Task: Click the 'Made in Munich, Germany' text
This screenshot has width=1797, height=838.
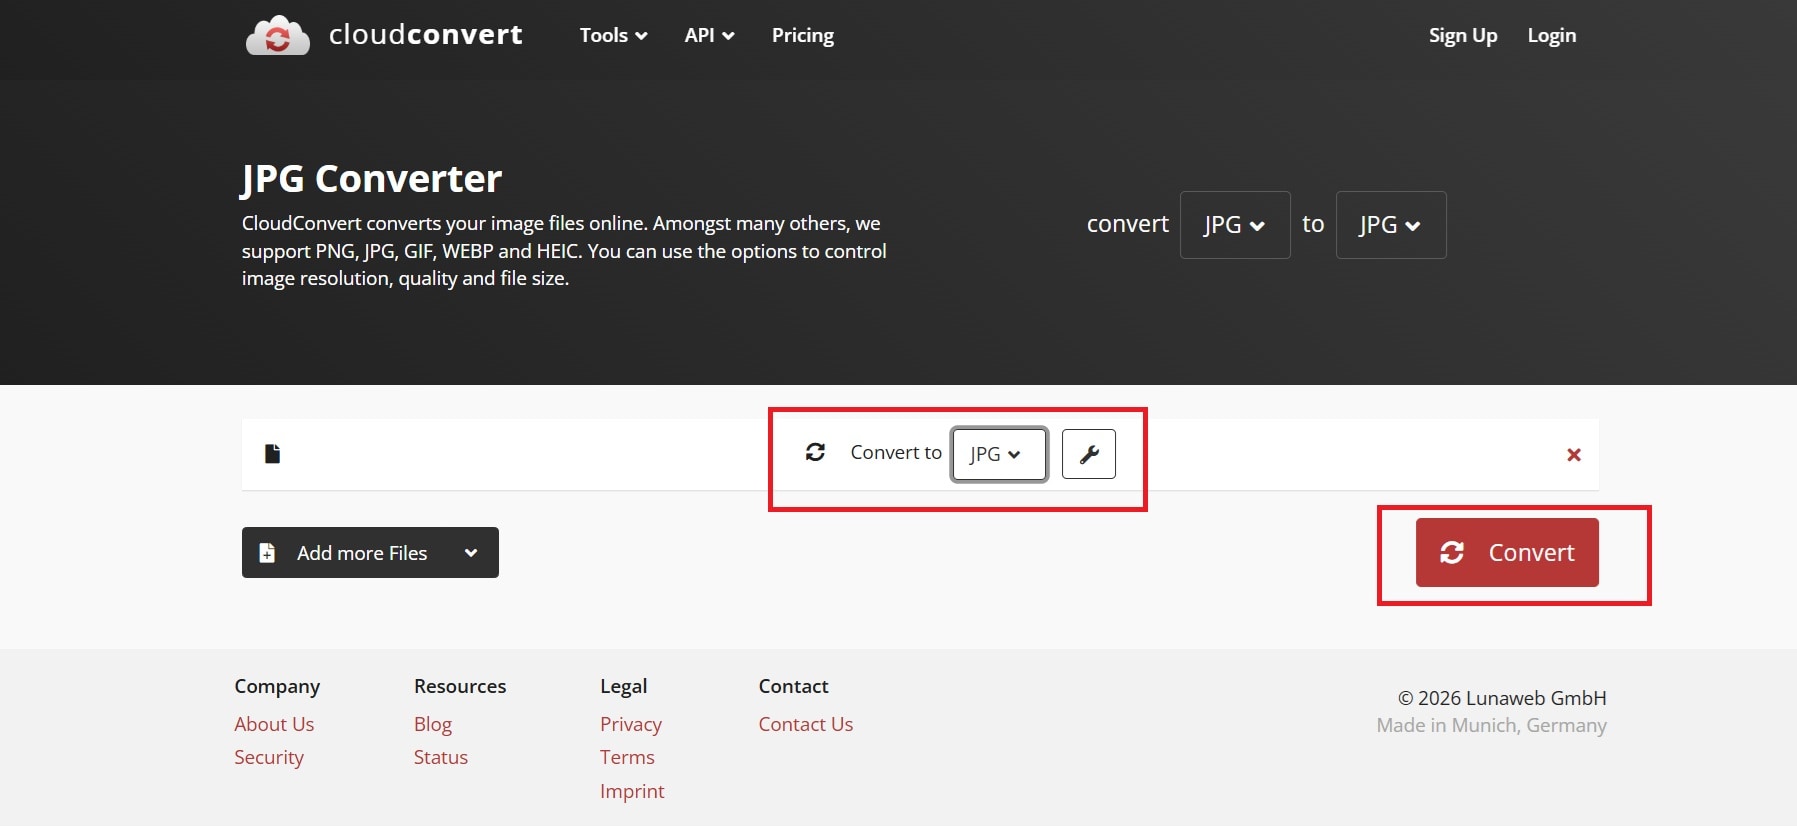Action: pyautogui.click(x=1492, y=725)
